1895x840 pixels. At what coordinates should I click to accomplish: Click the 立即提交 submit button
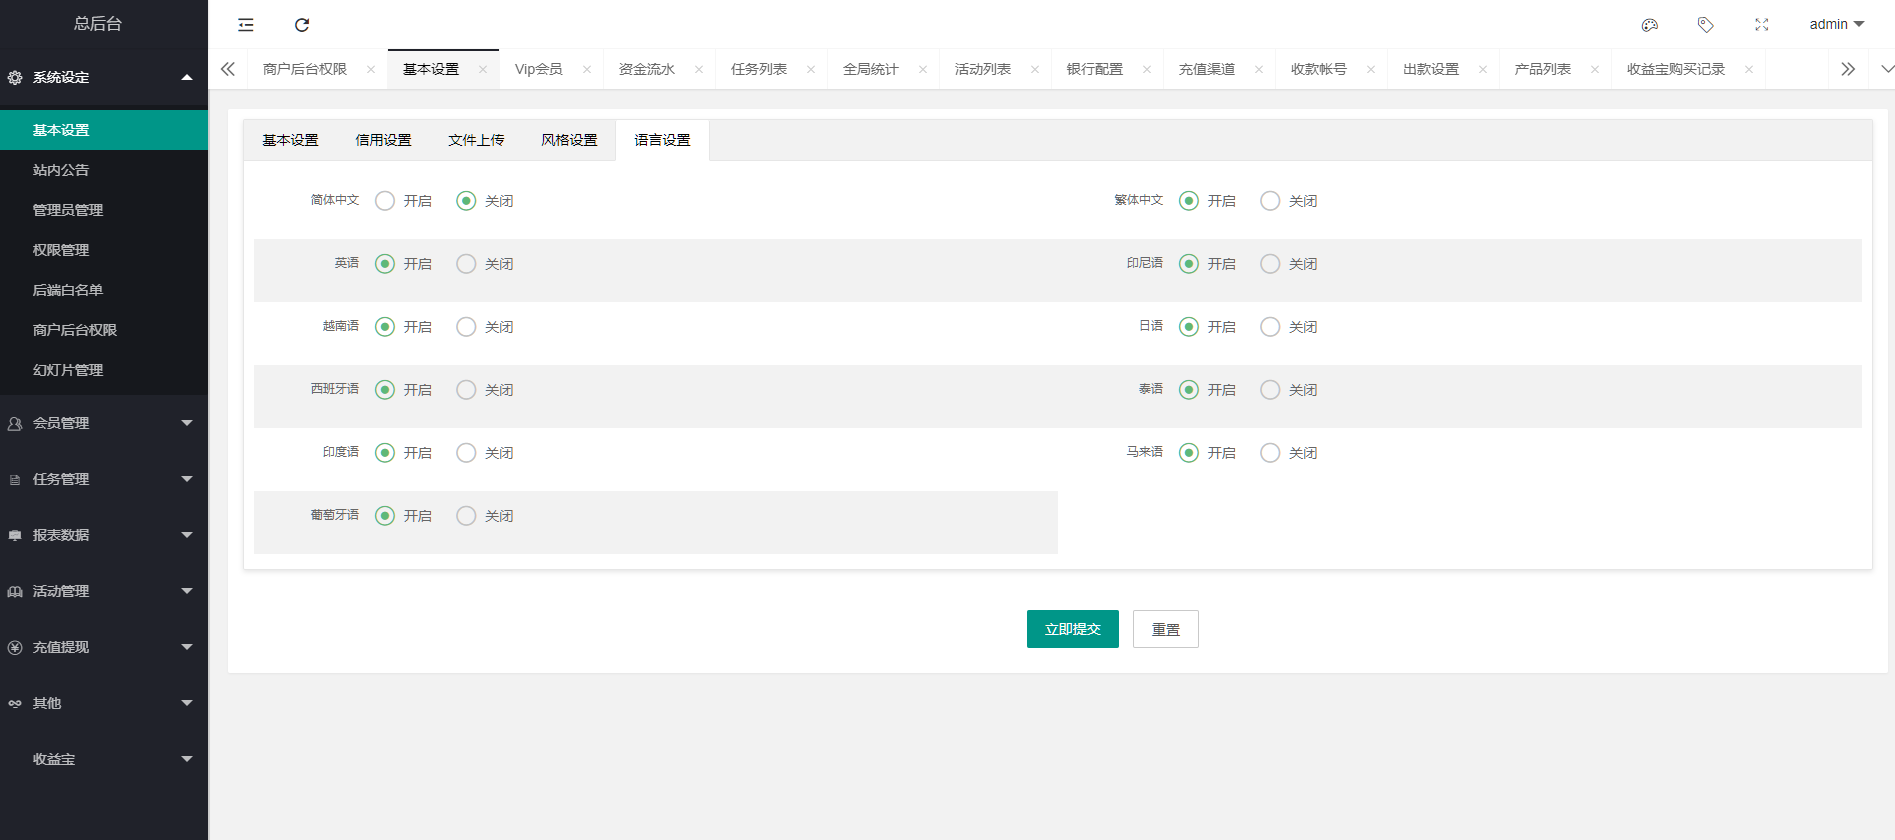coord(1072,629)
